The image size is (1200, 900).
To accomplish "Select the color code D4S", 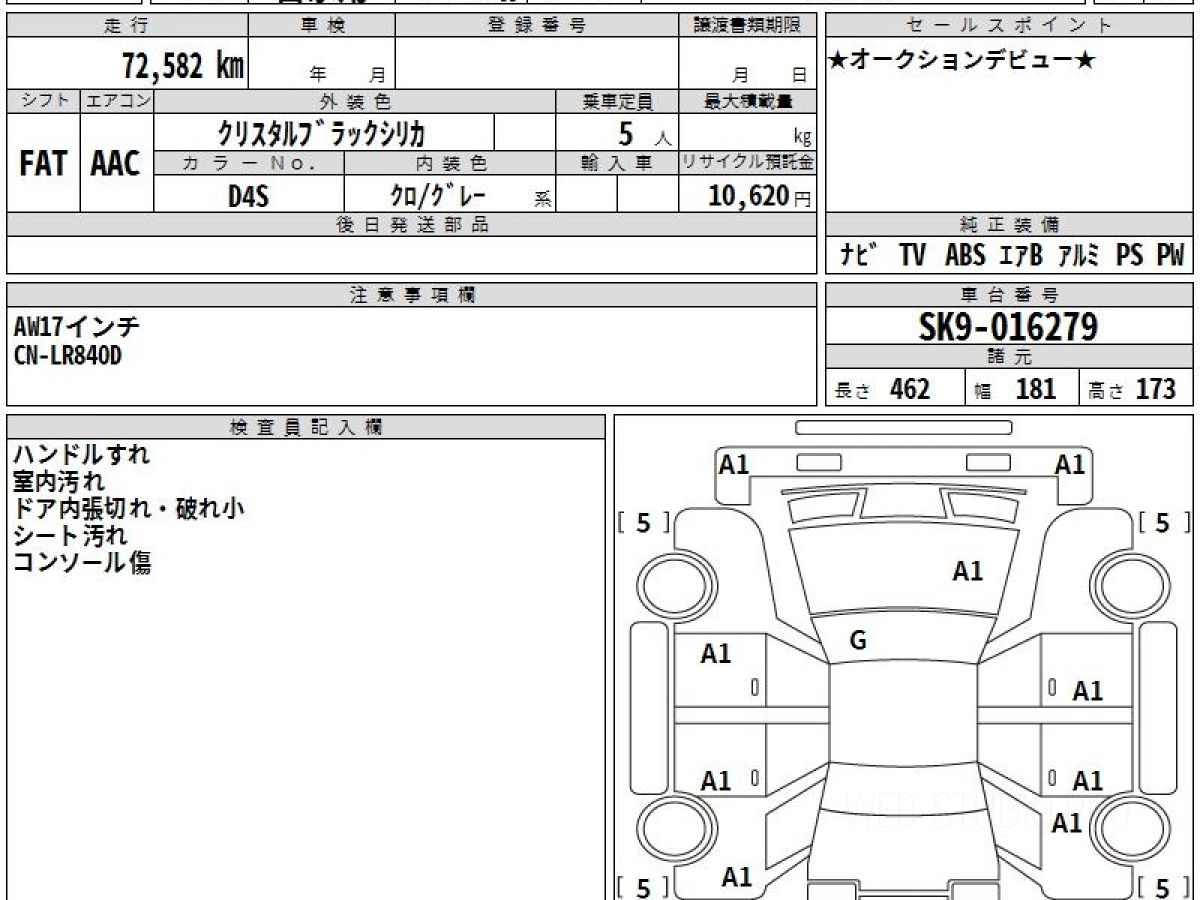I will point(248,195).
